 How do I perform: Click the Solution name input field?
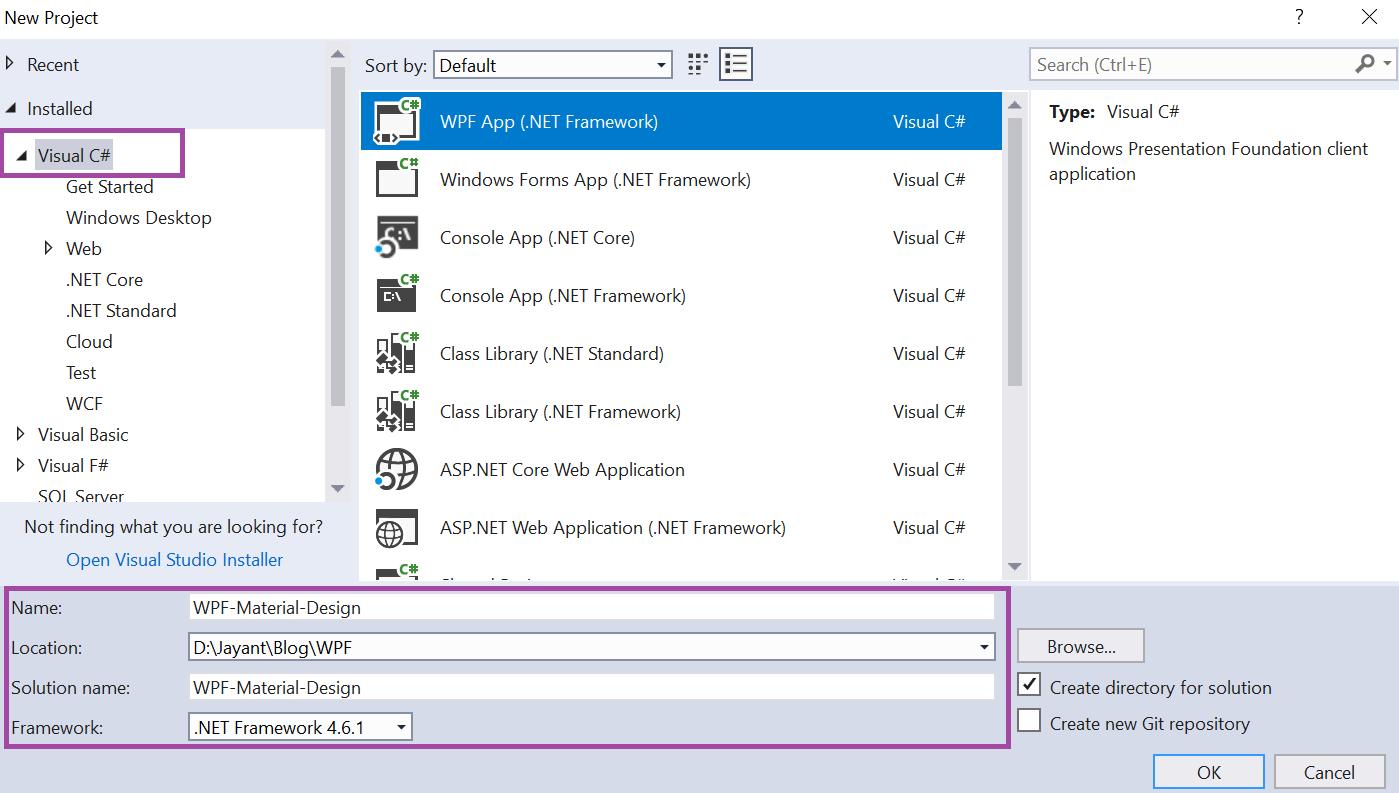click(592, 687)
